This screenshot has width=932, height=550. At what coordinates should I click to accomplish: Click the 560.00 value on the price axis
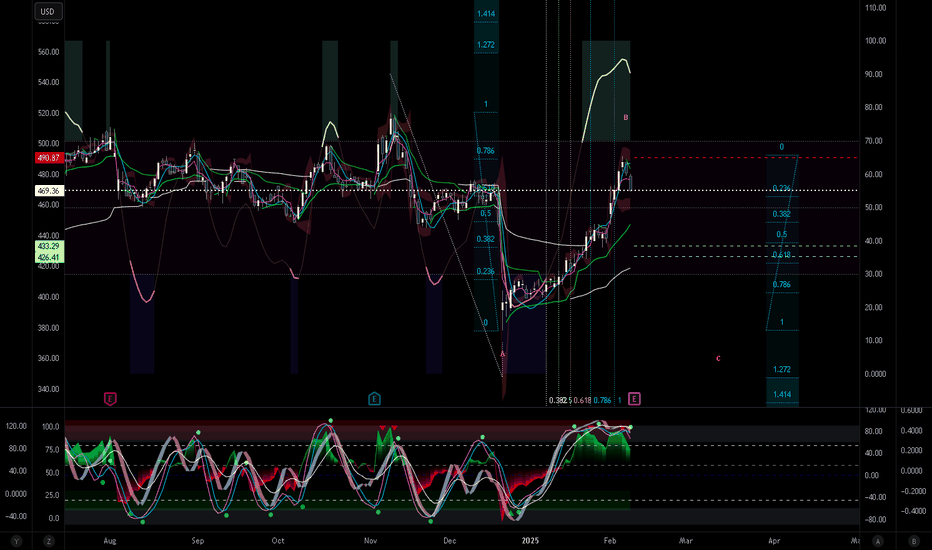coord(48,52)
